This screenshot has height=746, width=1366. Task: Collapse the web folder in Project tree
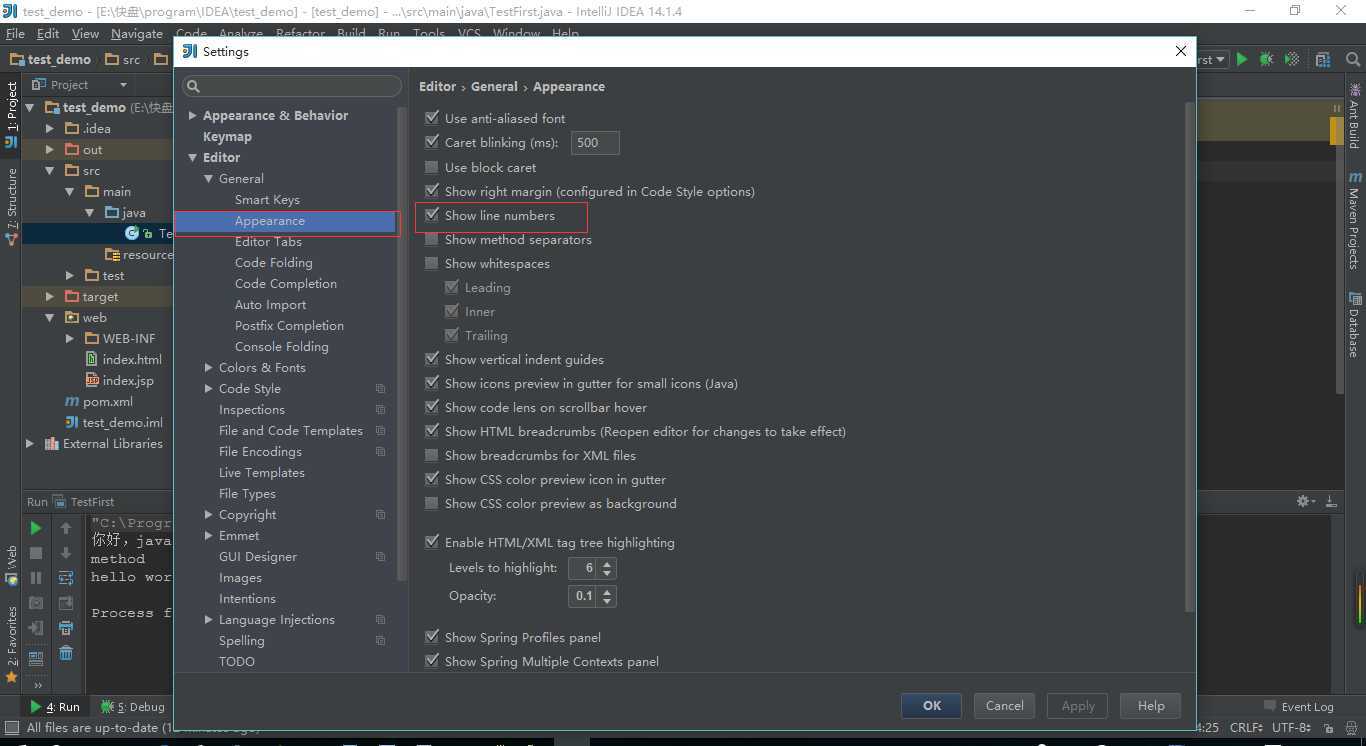click(50, 318)
